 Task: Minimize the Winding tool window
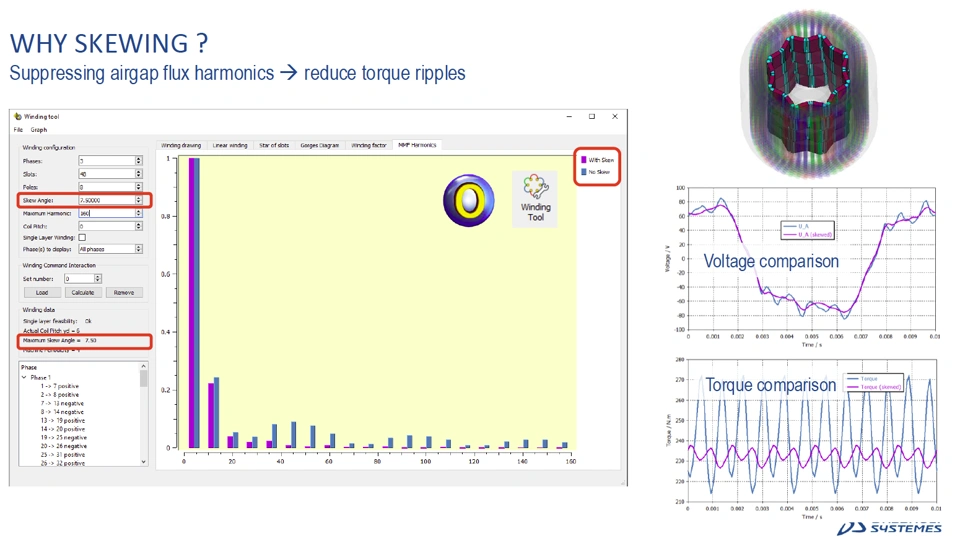tap(569, 116)
